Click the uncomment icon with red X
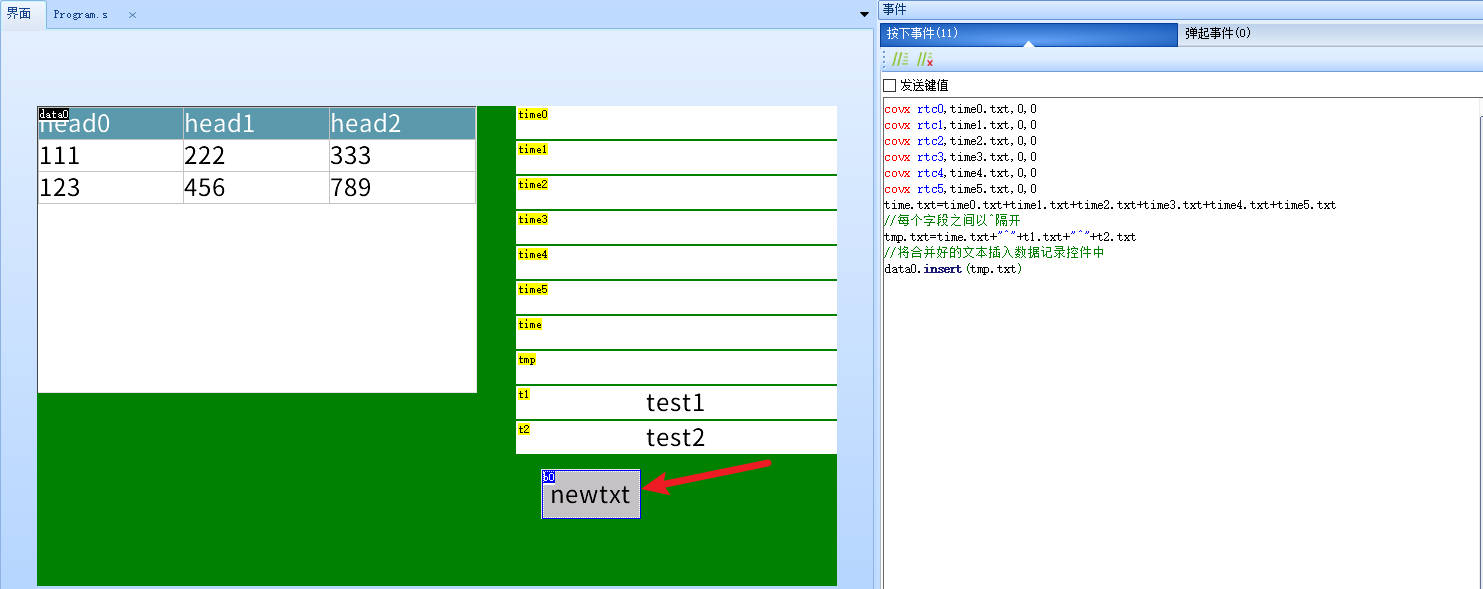The width and height of the screenshot is (1483, 589). coord(925,60)
